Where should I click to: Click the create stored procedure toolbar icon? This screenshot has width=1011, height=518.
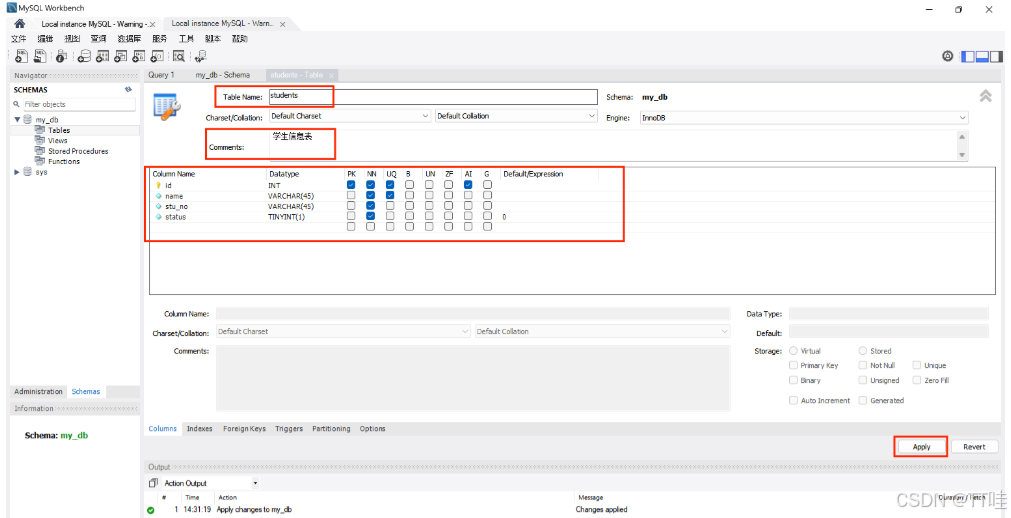[139, 56]
